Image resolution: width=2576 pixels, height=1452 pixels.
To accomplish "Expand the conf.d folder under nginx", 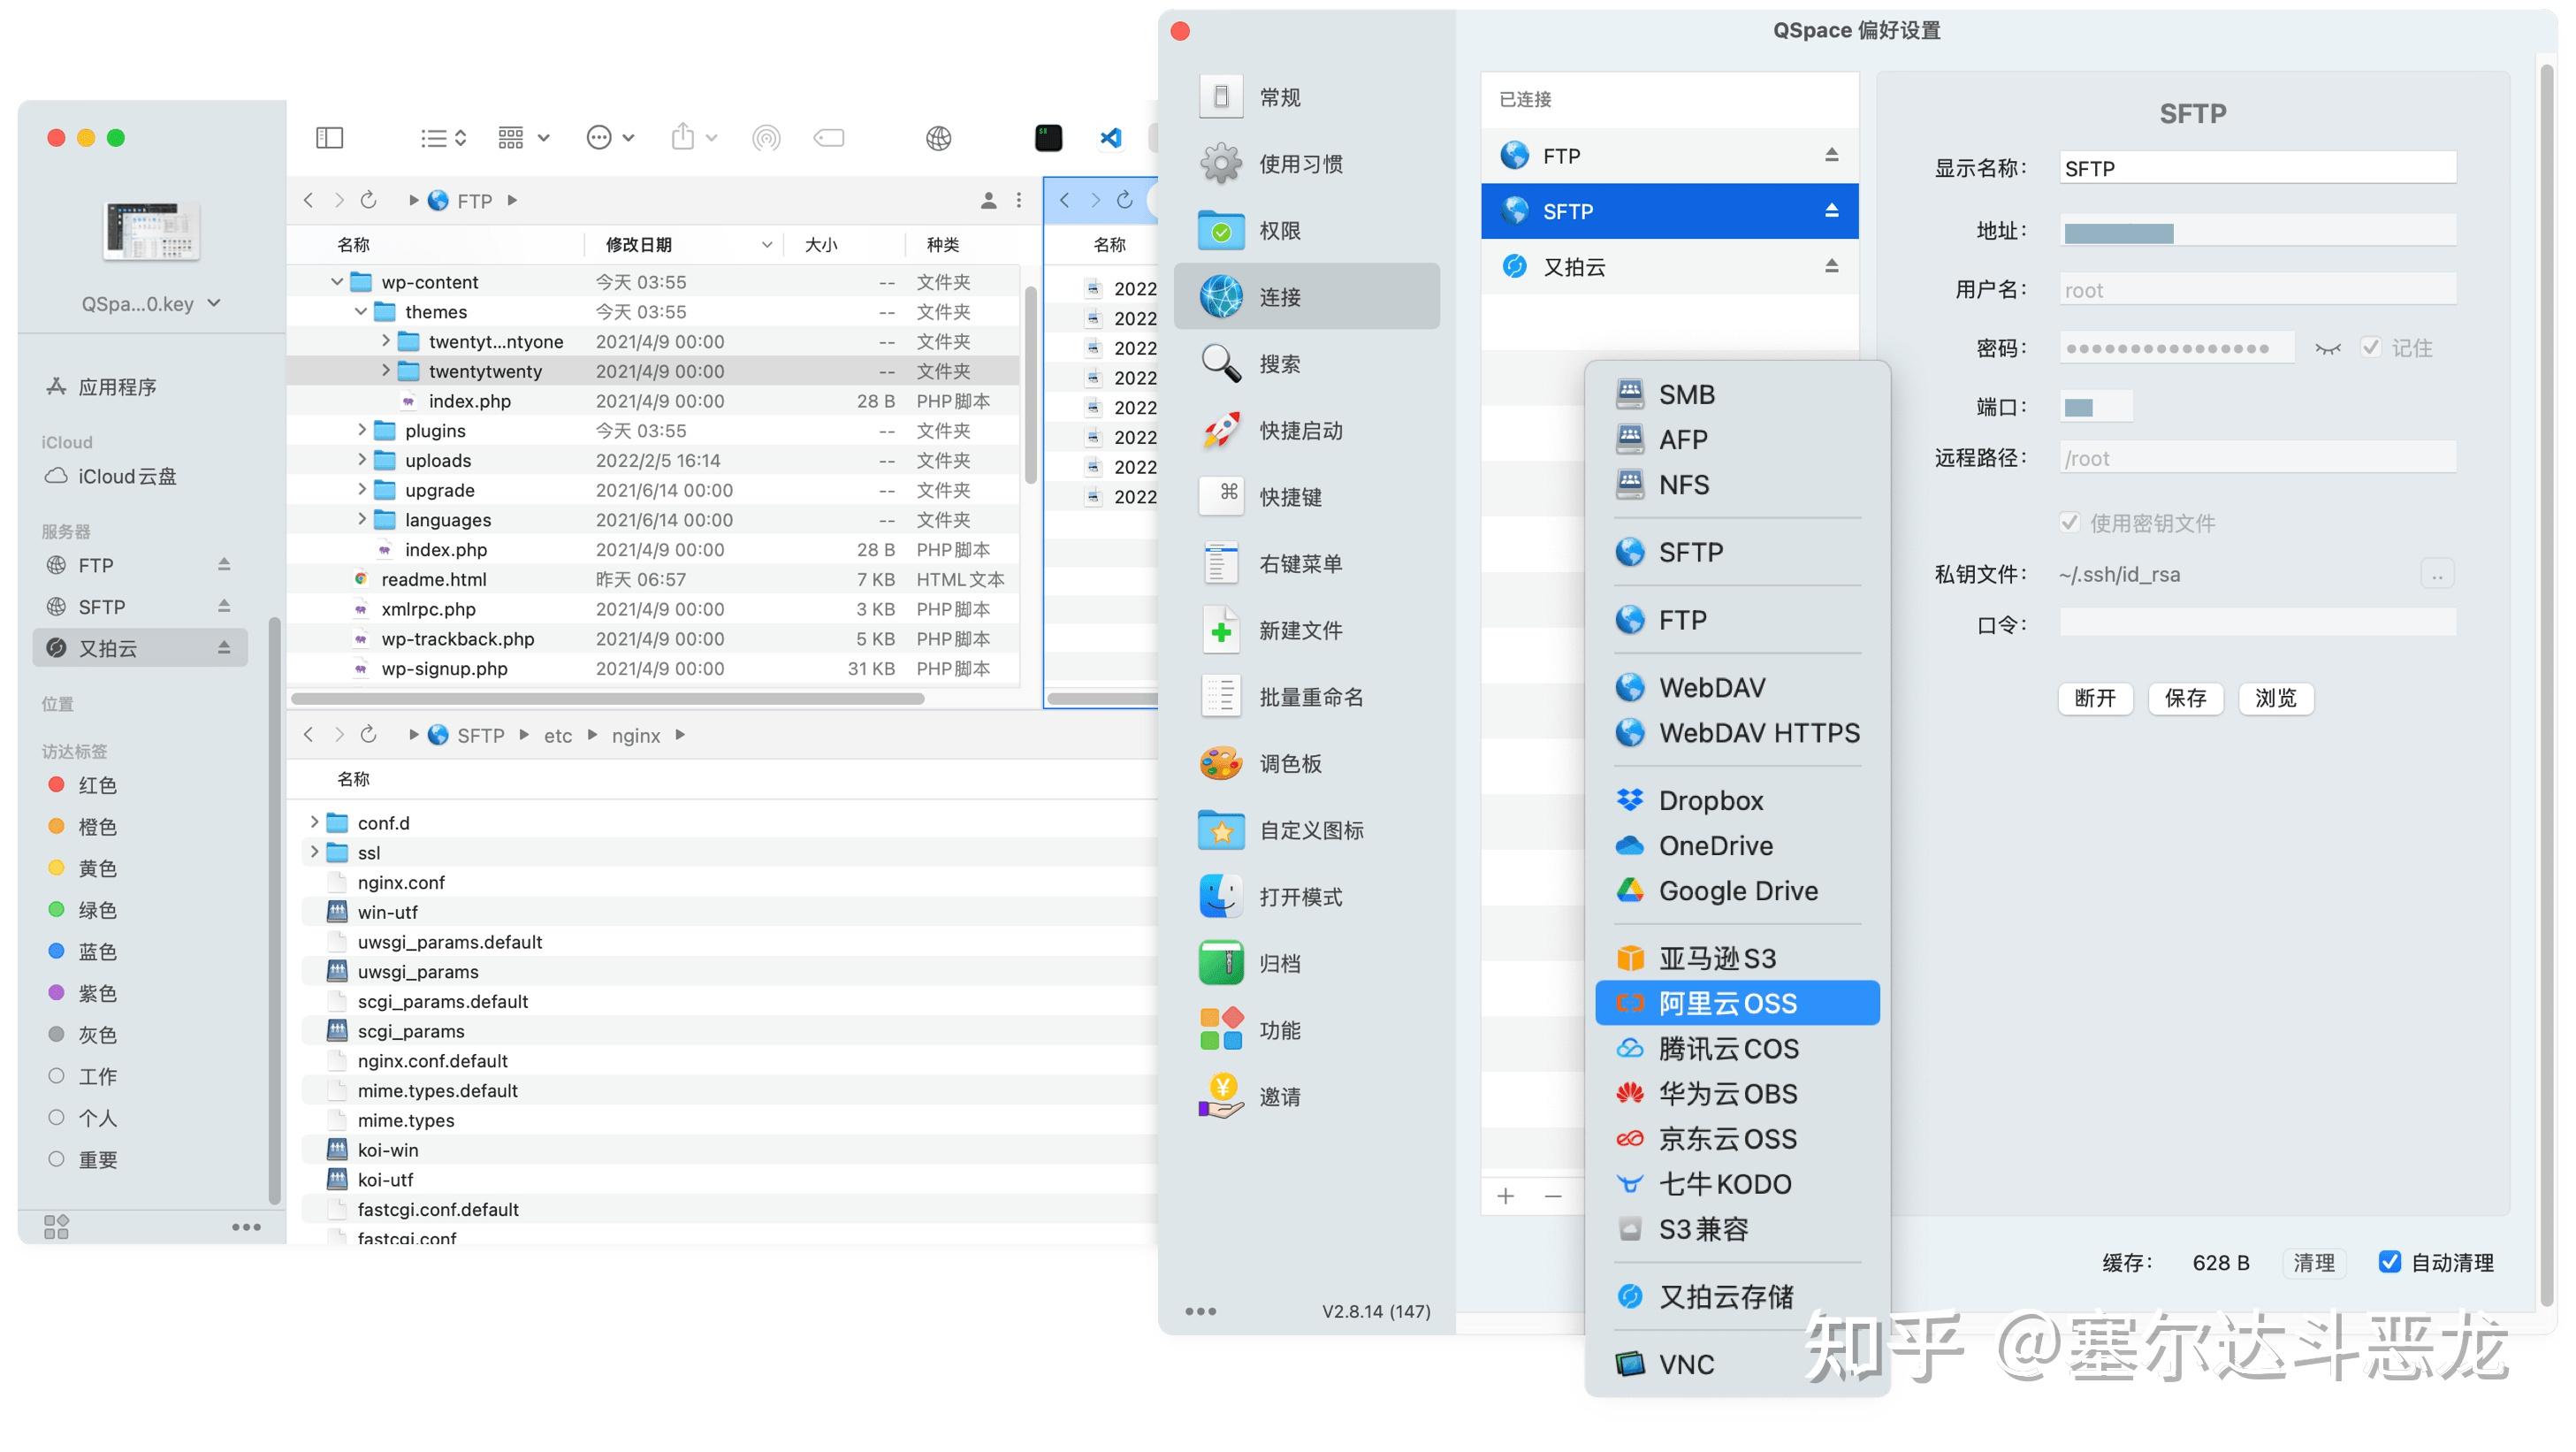I will (314, 822).
